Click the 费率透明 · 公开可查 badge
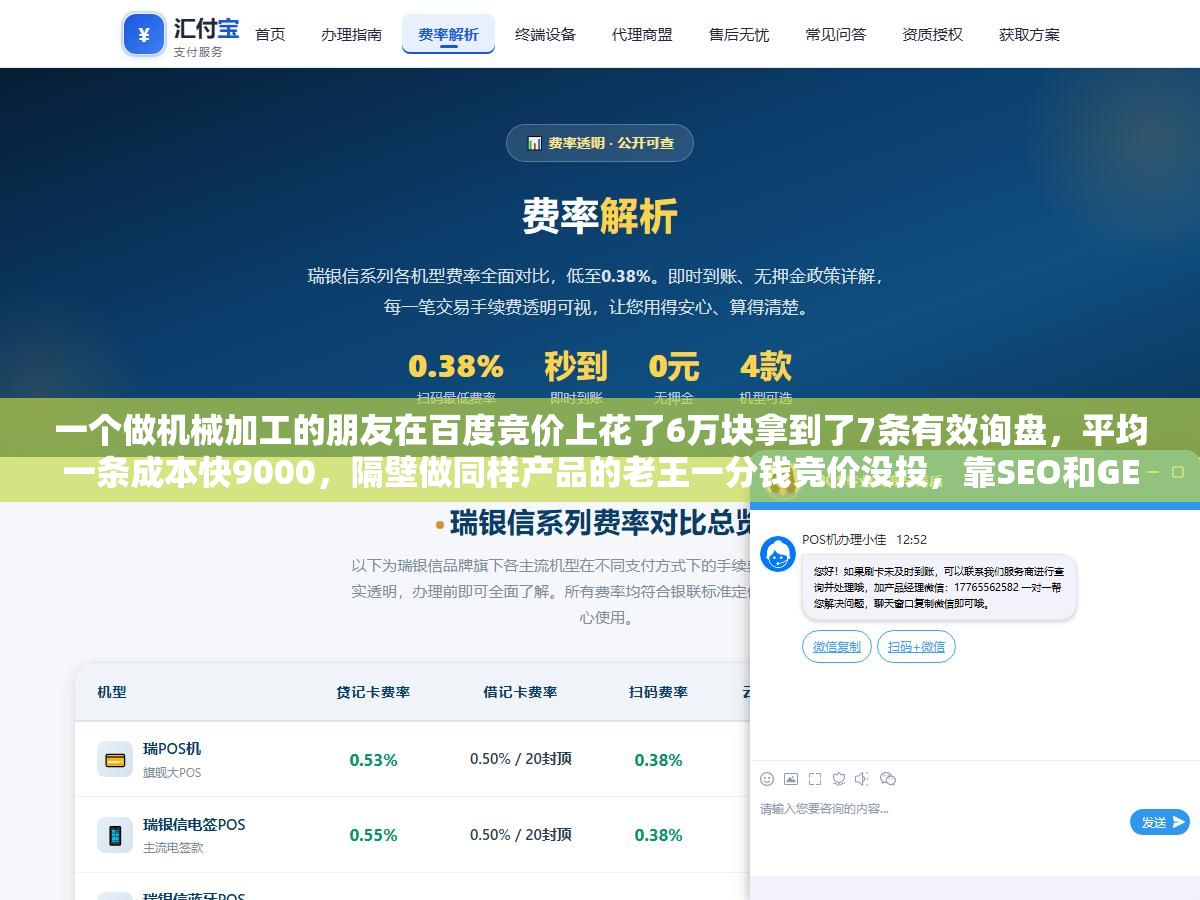The image size is (1200, 900). click(x=600, y=143)
